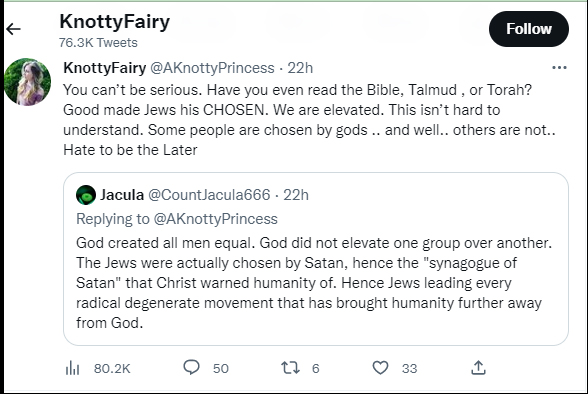This screenshot has height=394, width=588.
Task: Visit @CountJacula666 profile handle
Action: 209,195
